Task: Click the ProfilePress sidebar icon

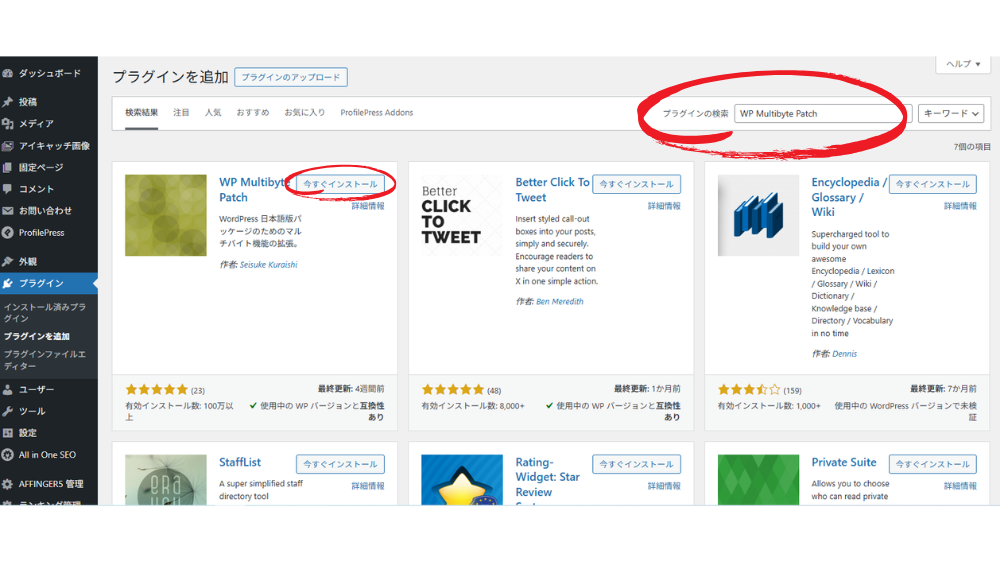Action: pos(8,233)
